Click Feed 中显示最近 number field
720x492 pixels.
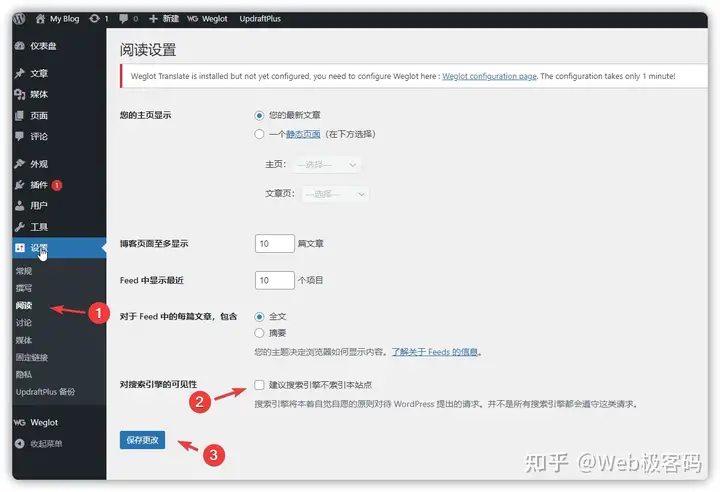(x=275, y=280)
